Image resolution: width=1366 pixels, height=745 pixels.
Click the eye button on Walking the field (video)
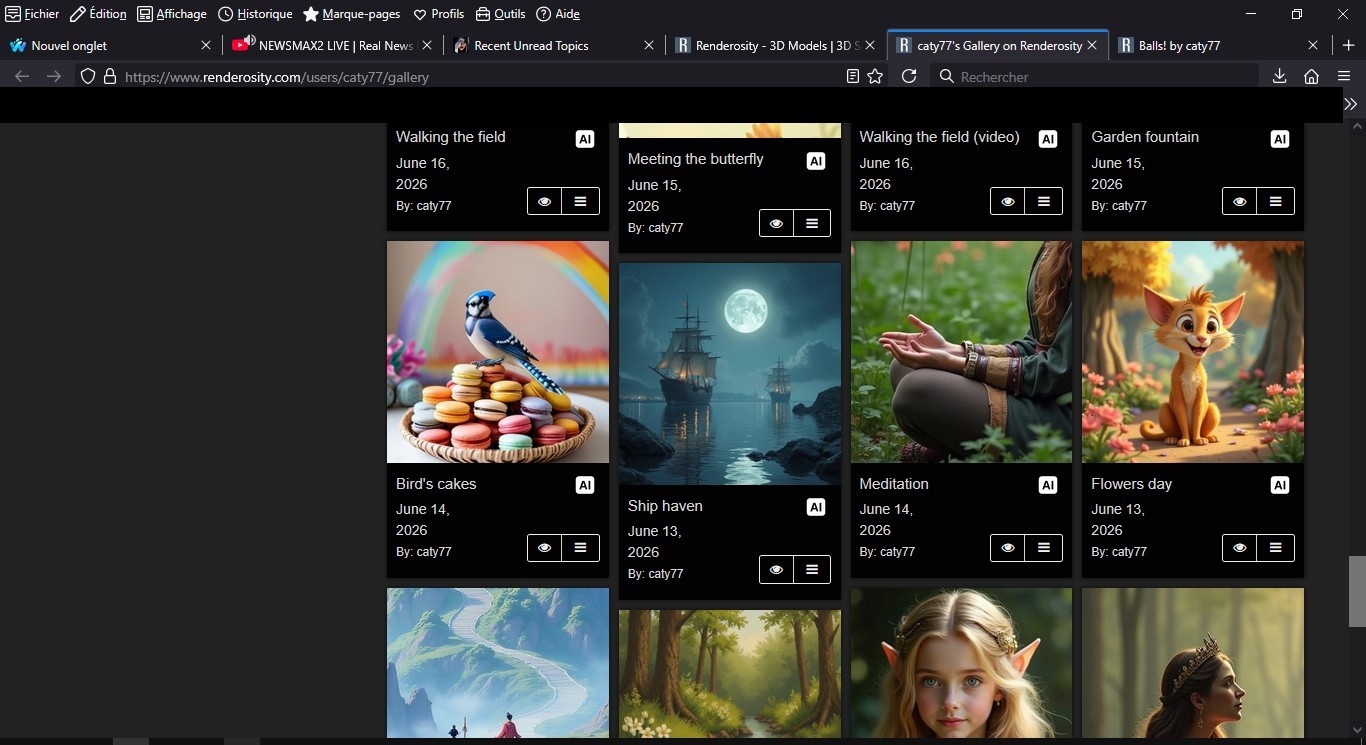tap(1008, 201)
